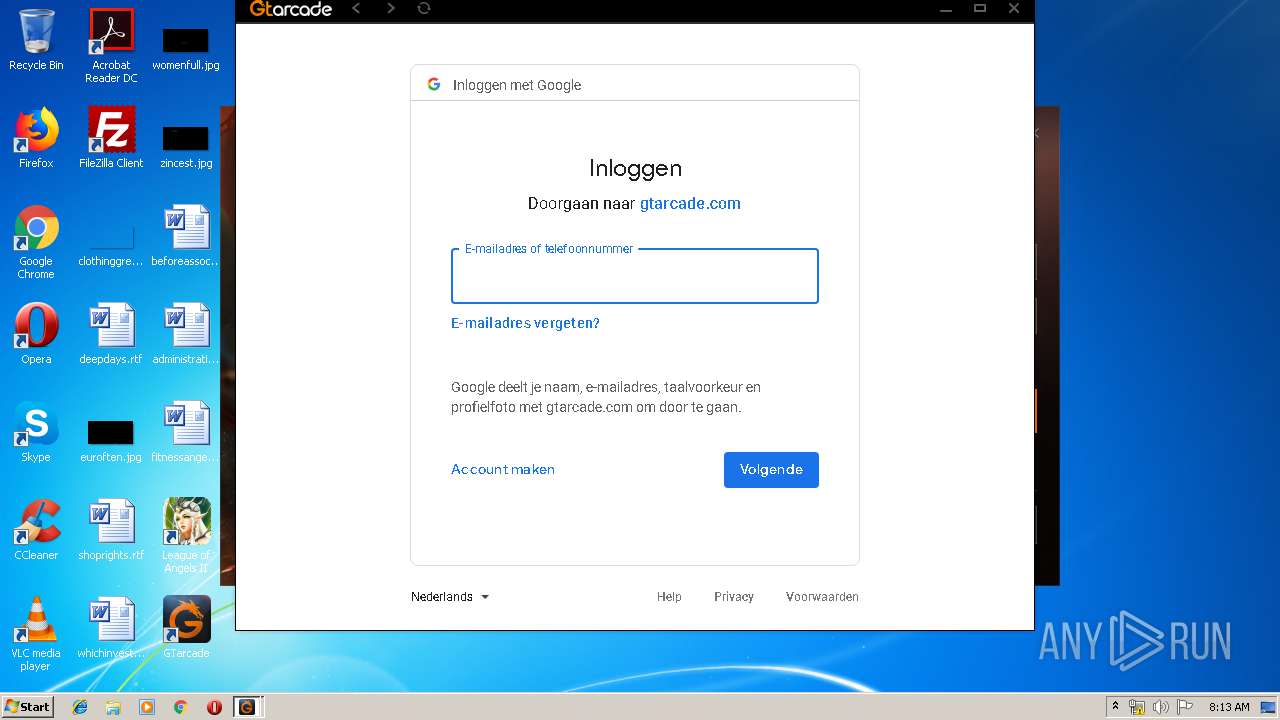
Task: Select shoprights.rtf document
Action: pos(111,530)
